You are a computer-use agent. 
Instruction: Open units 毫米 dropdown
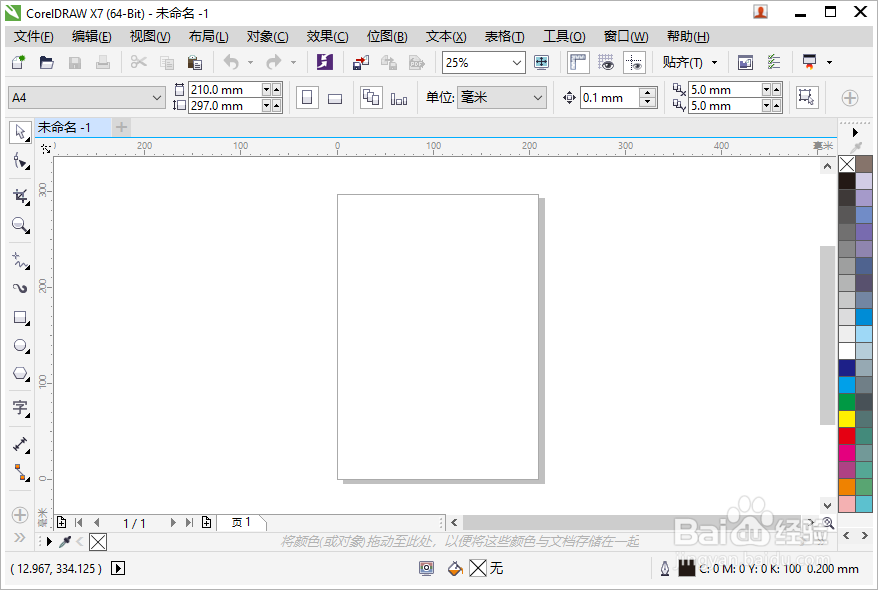tap(538, 97)
